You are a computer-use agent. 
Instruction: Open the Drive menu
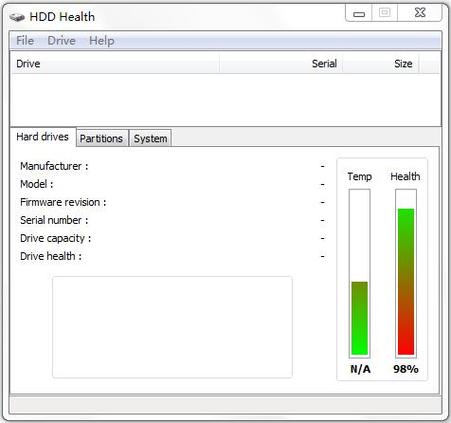tap(62, 41)
